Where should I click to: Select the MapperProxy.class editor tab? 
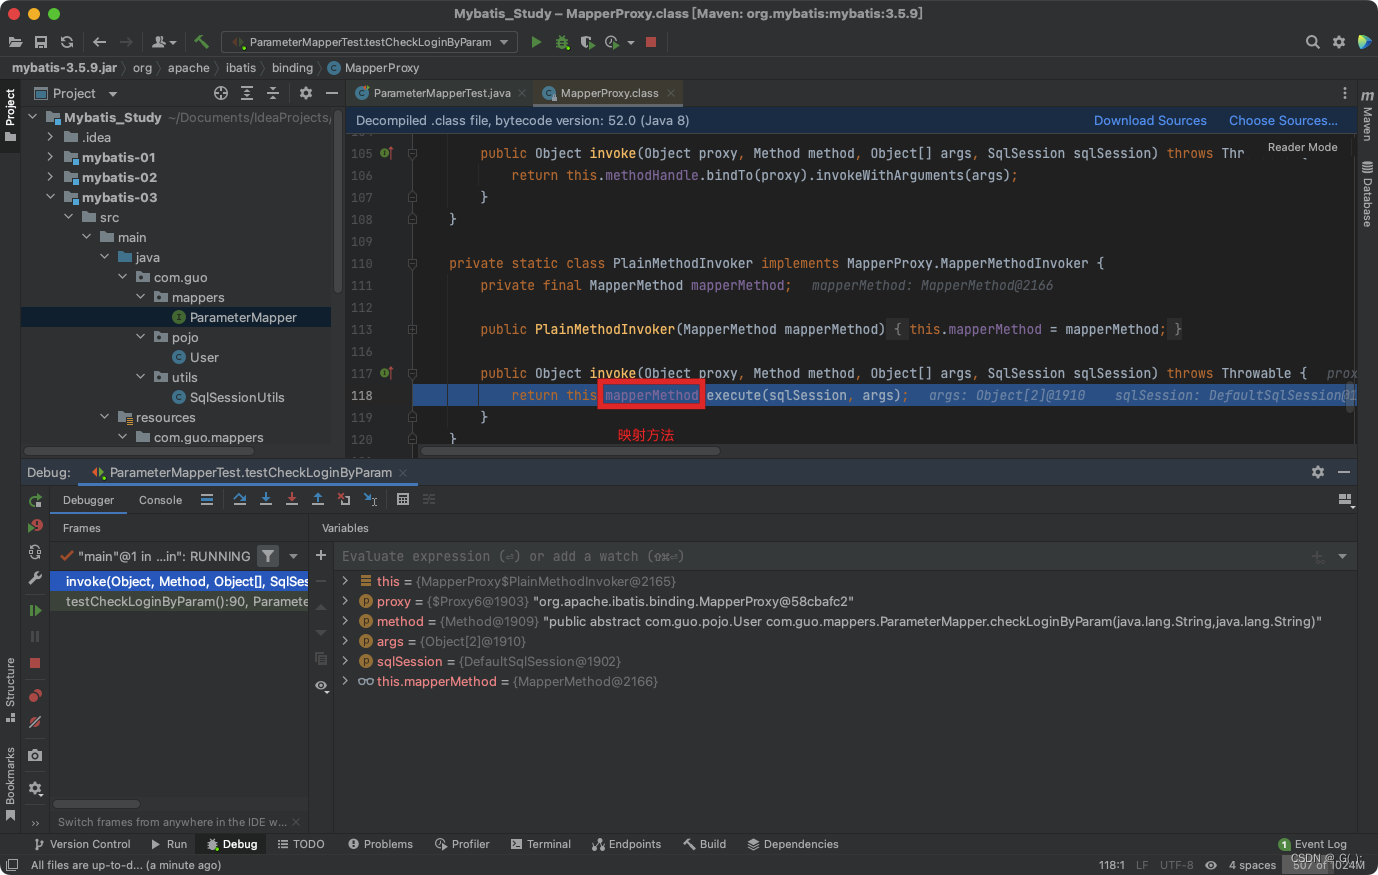(x=609, y=93)
